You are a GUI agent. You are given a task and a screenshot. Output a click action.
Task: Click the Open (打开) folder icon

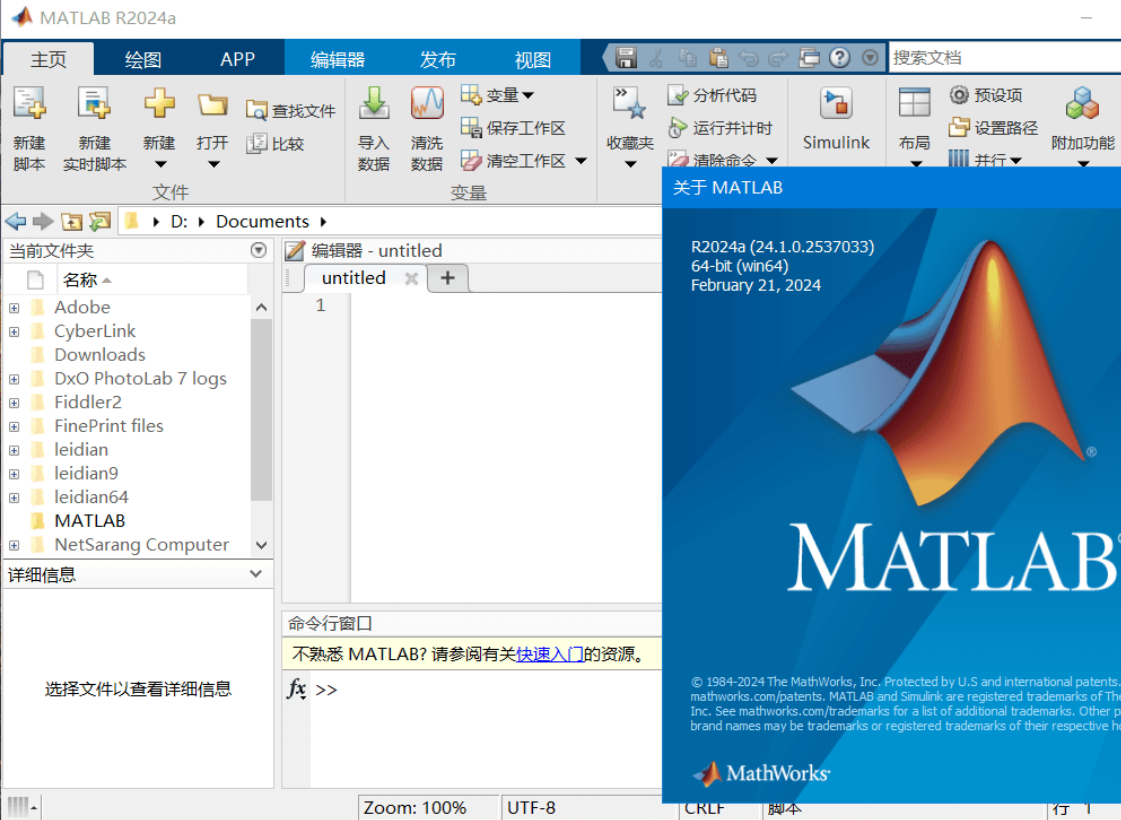(x=212, y=106)
